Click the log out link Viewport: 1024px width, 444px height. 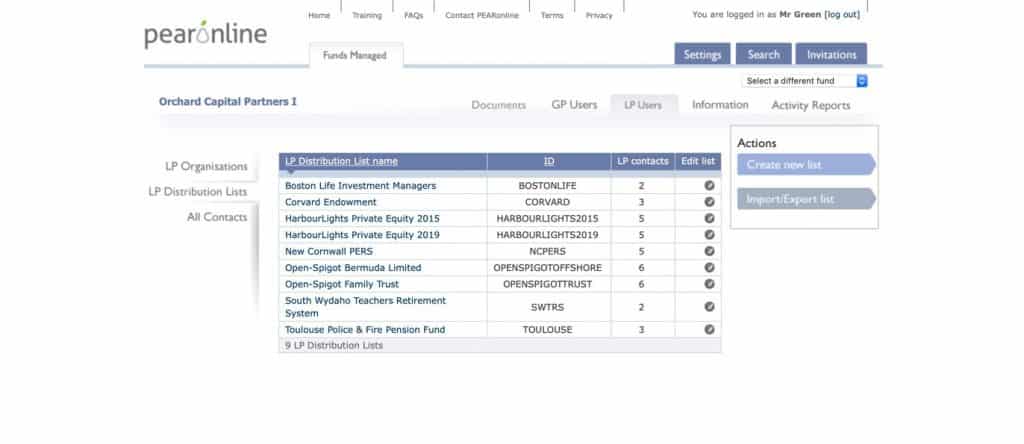click(842, 14)
